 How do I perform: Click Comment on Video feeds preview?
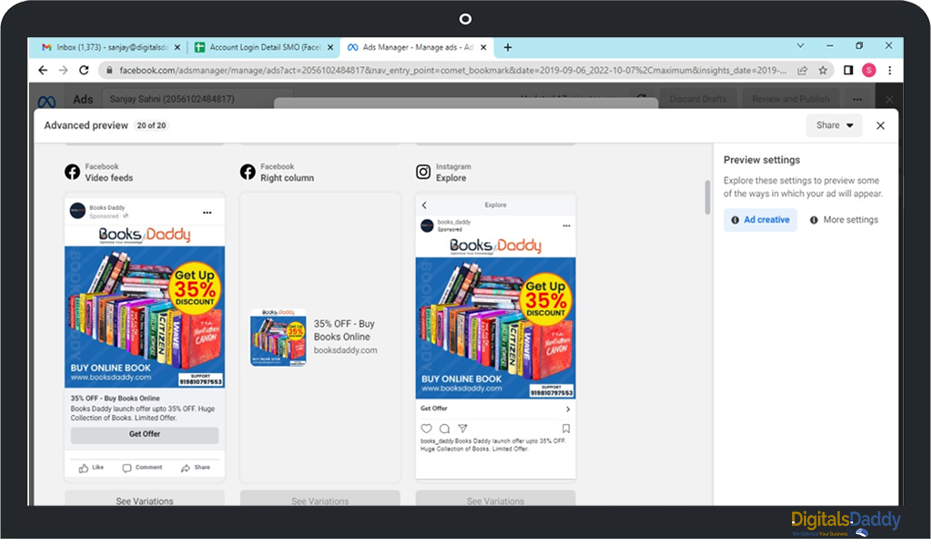(x=142, y=468)
